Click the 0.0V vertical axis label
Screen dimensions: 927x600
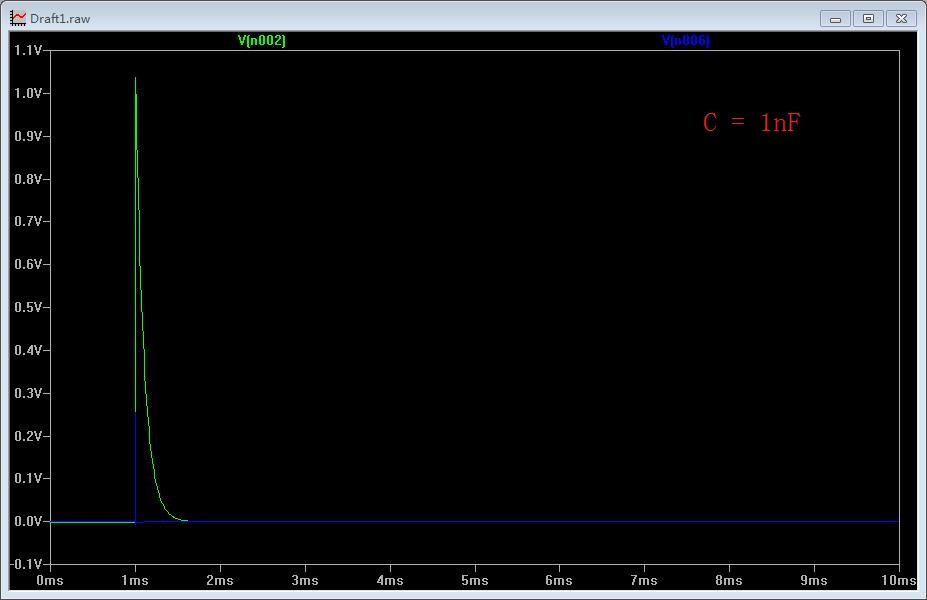point(28,521)
